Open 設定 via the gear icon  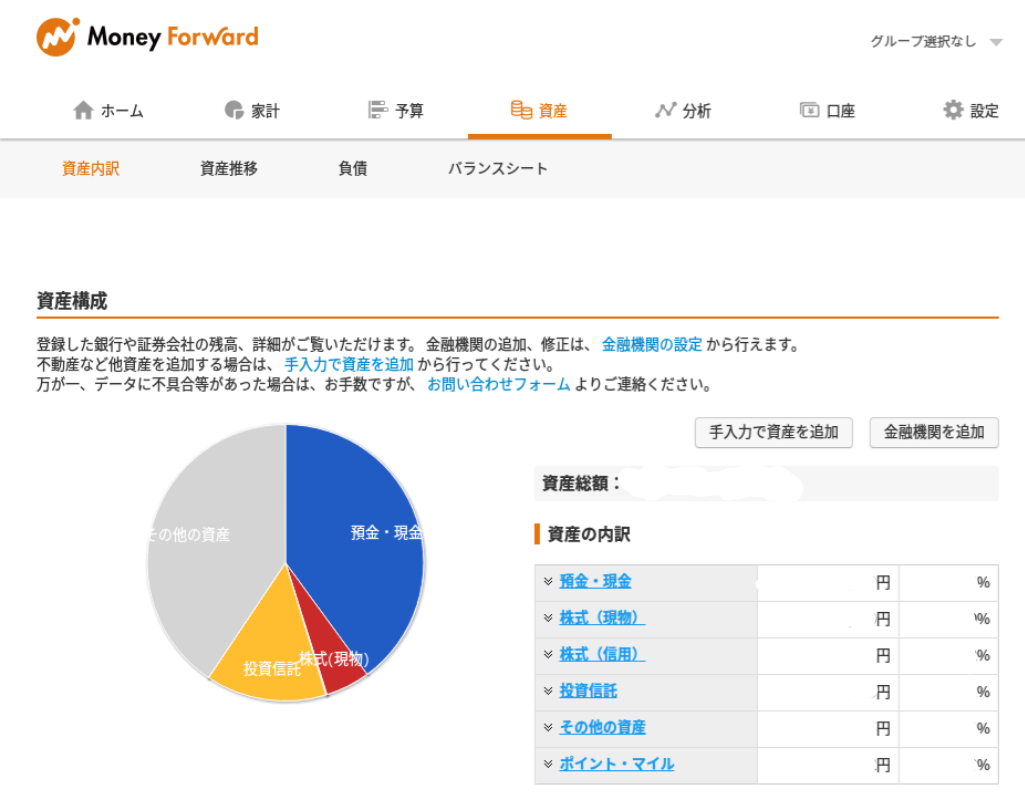click(x=953, y=110)
